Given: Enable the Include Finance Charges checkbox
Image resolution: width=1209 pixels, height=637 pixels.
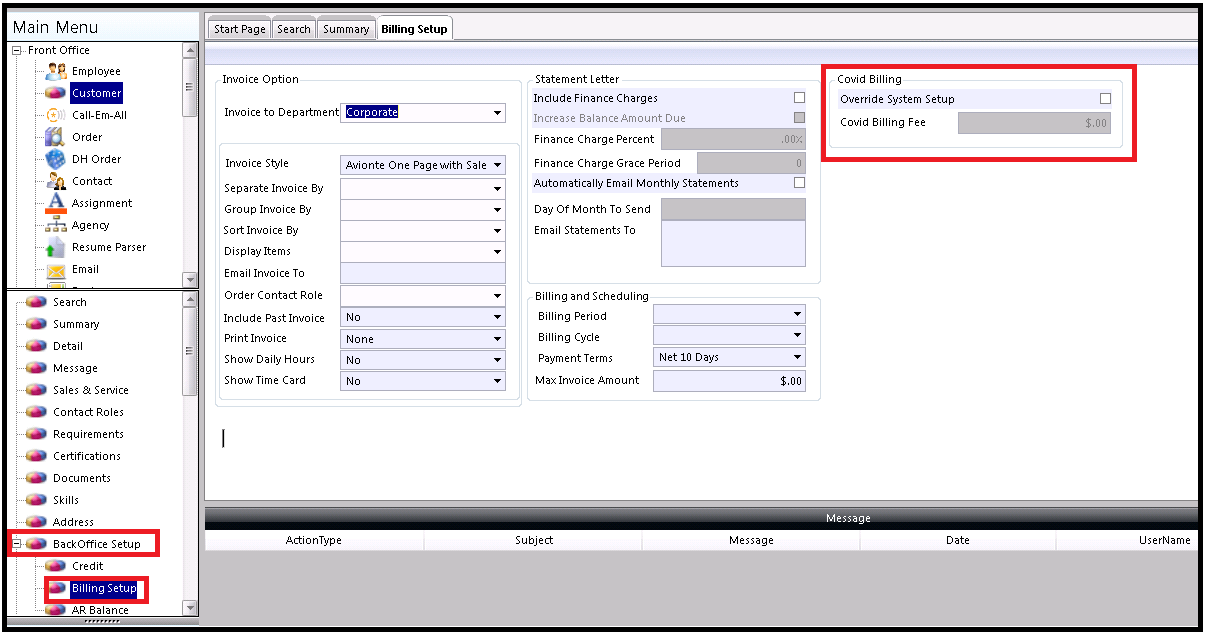Looking at the screenshot, I should point(799,98).
